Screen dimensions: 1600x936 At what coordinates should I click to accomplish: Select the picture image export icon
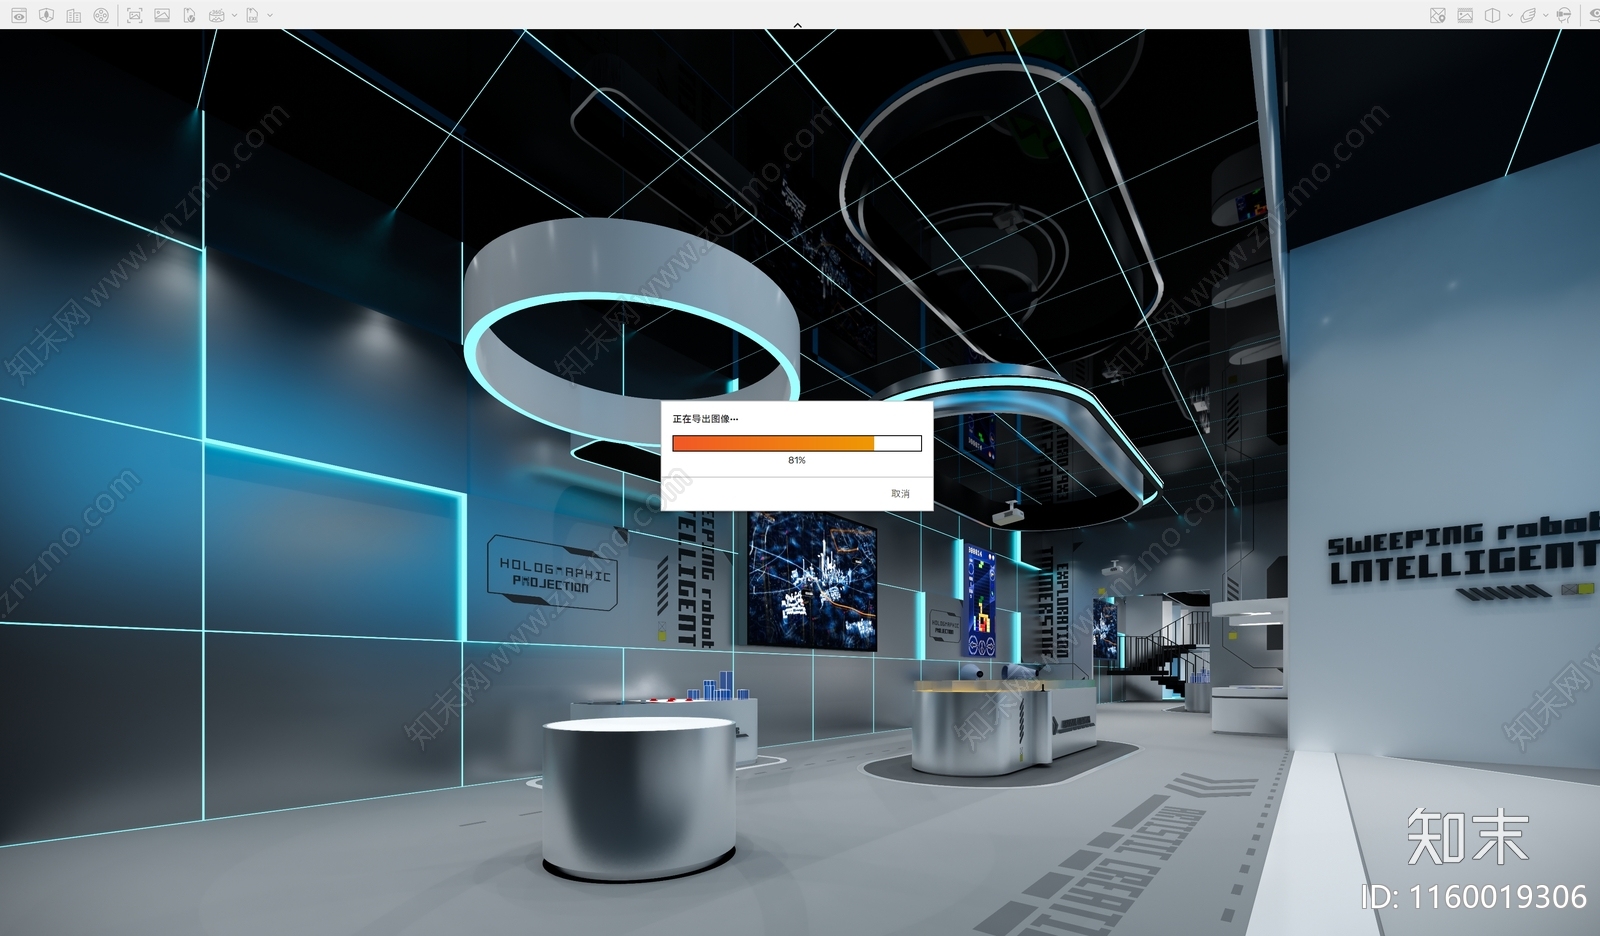click(161, 15)
